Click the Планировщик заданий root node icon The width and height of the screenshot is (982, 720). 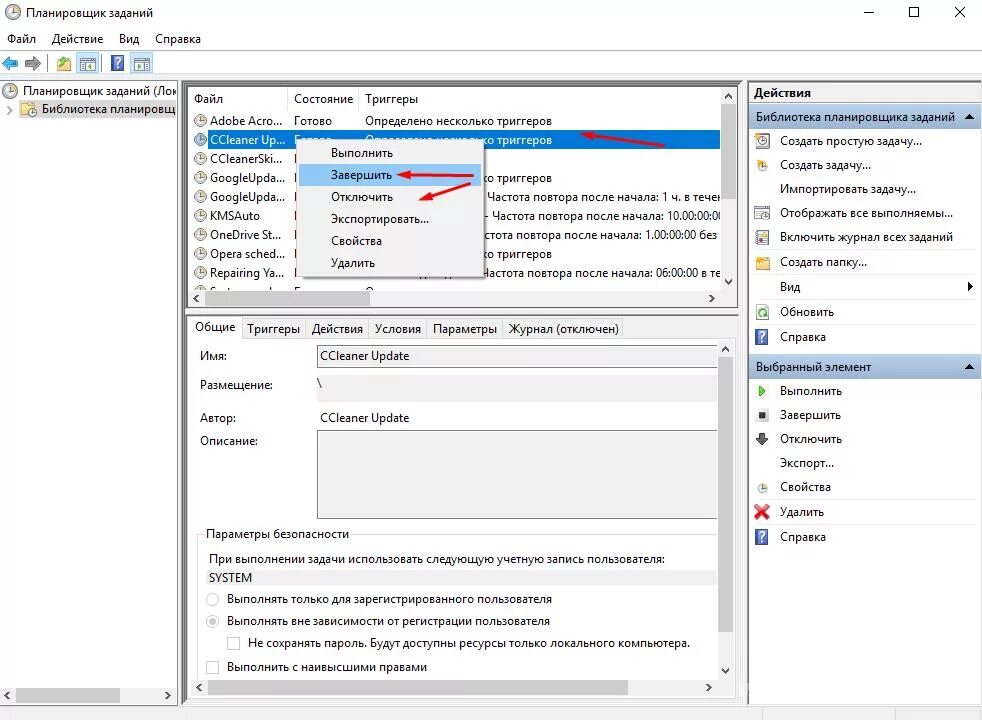coord(10,91)
